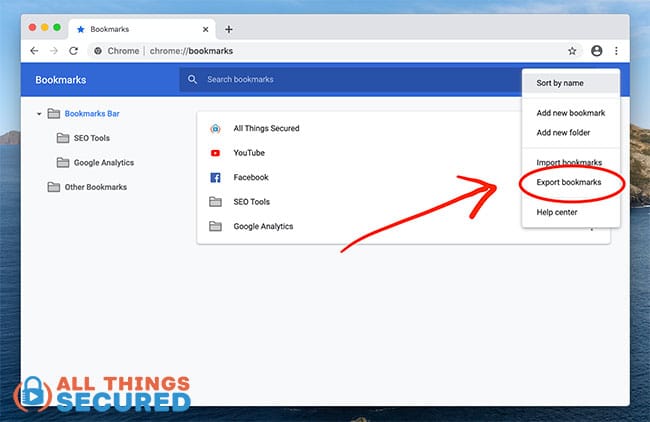650x422 pixels.
Task: Click the YouTube bookmark icon
Action: coord(215,153)
